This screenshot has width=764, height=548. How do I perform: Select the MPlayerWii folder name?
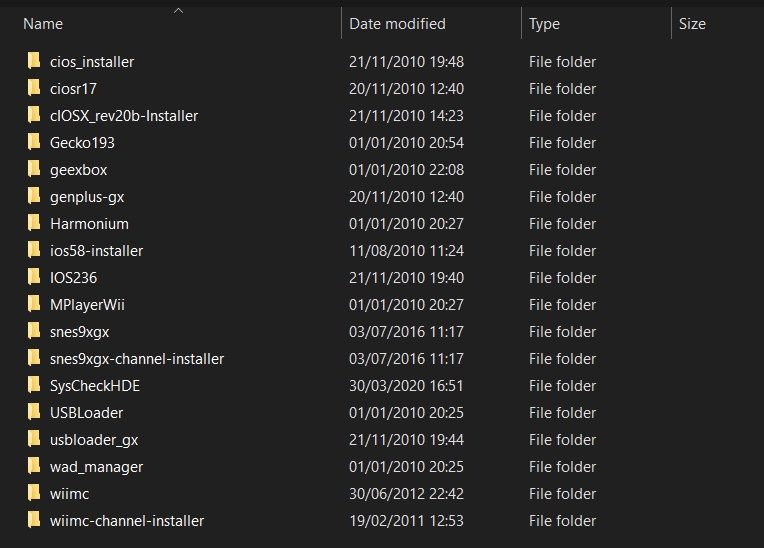pyautogui.click(x=87, y=305)
